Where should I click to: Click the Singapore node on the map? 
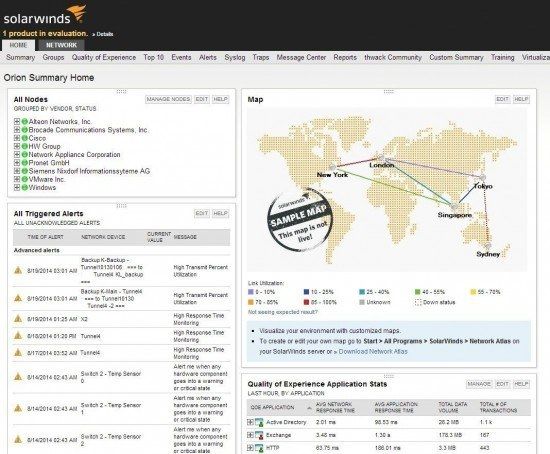[455, 206]
